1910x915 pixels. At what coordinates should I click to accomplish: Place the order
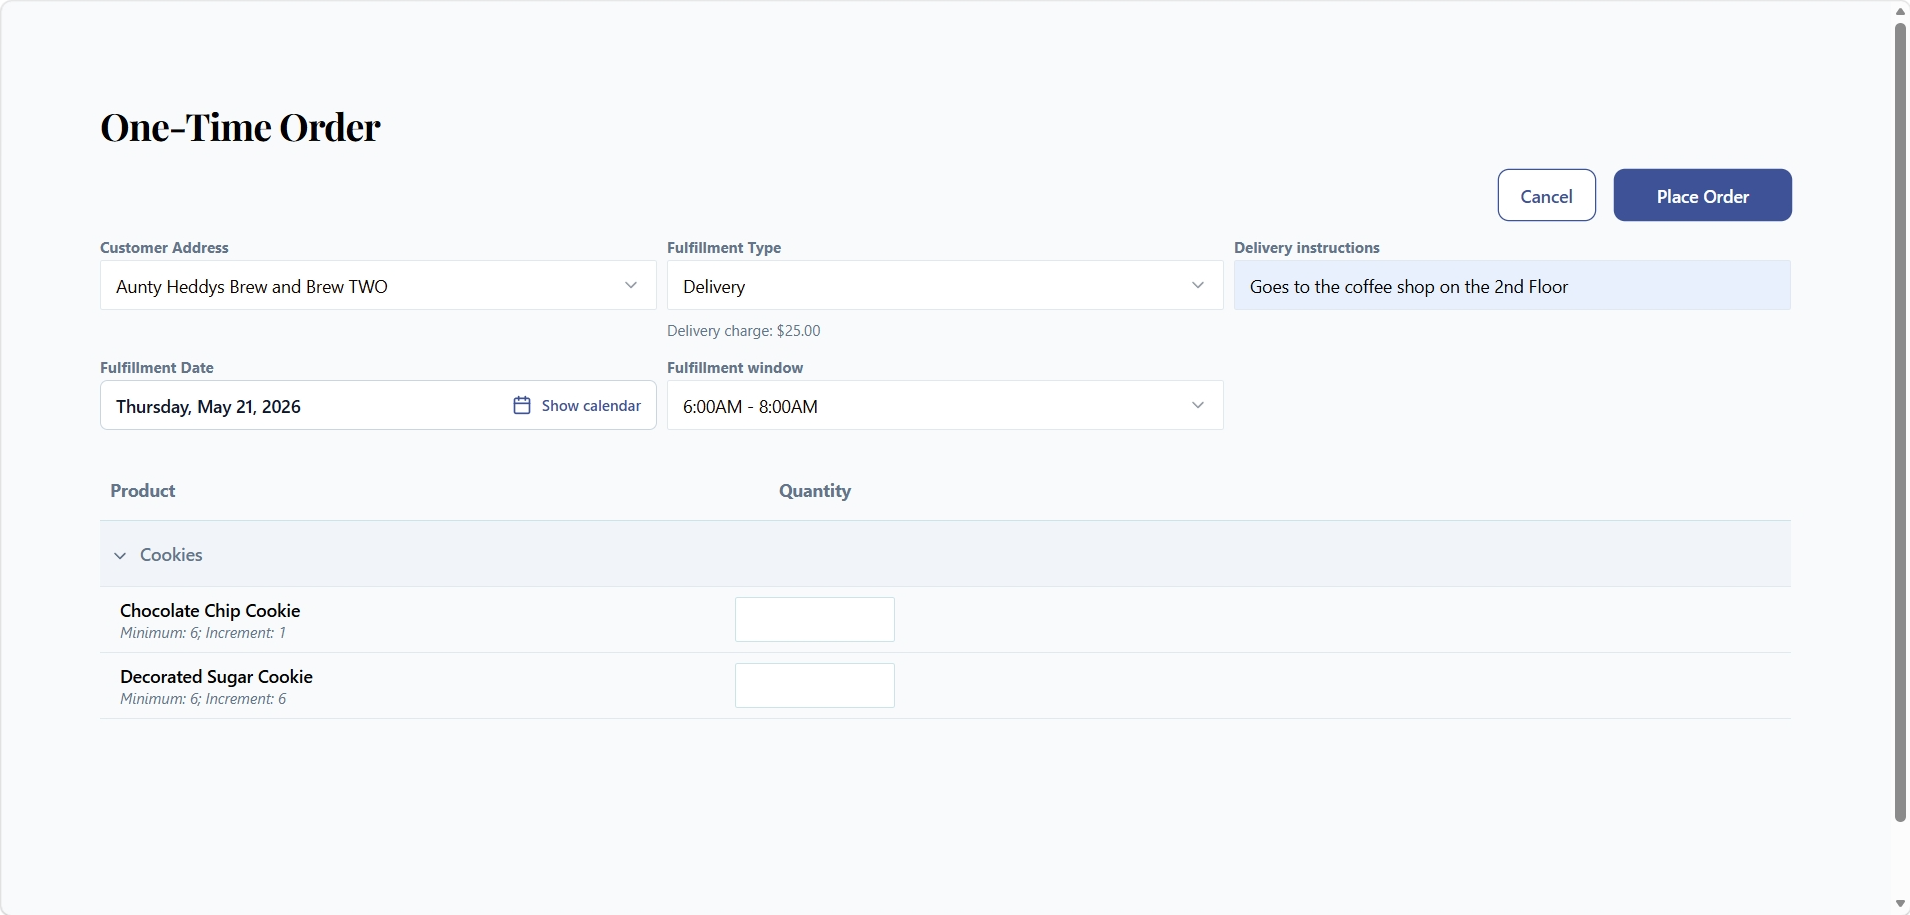tap(1702, 195)
